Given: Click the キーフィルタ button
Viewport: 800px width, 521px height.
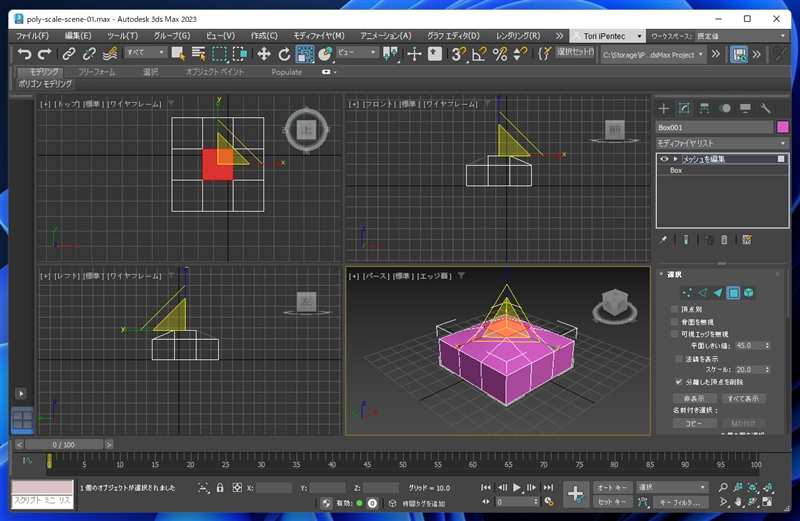Looking at the screenshot, I should pyautogui.click(x=680, y=502).
